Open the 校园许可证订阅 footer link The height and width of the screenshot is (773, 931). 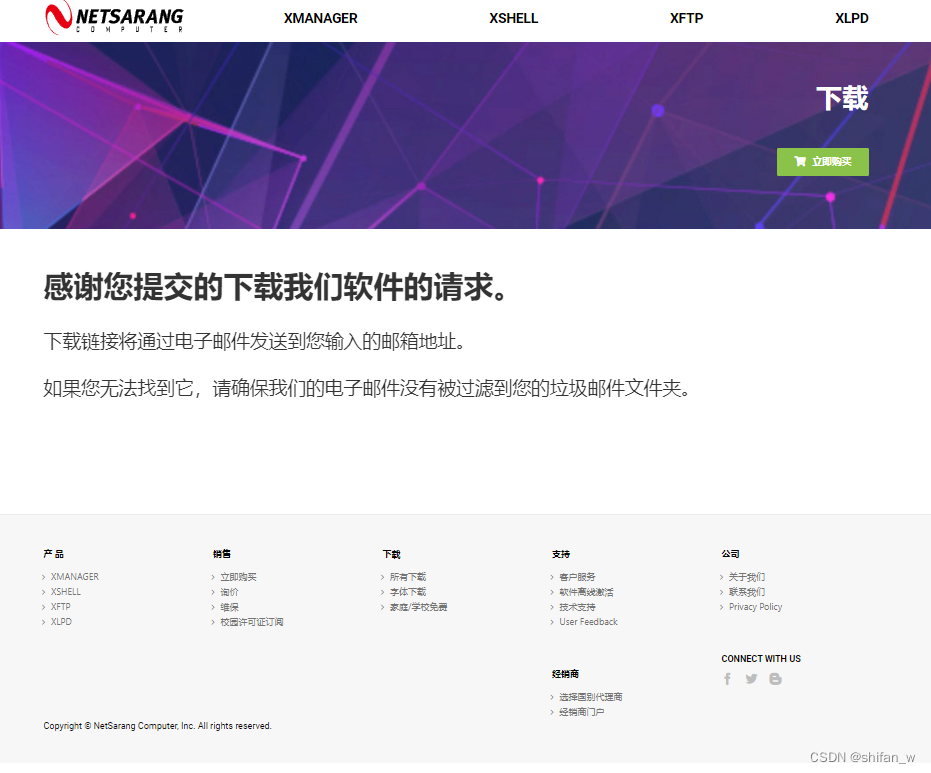(252, 622)
